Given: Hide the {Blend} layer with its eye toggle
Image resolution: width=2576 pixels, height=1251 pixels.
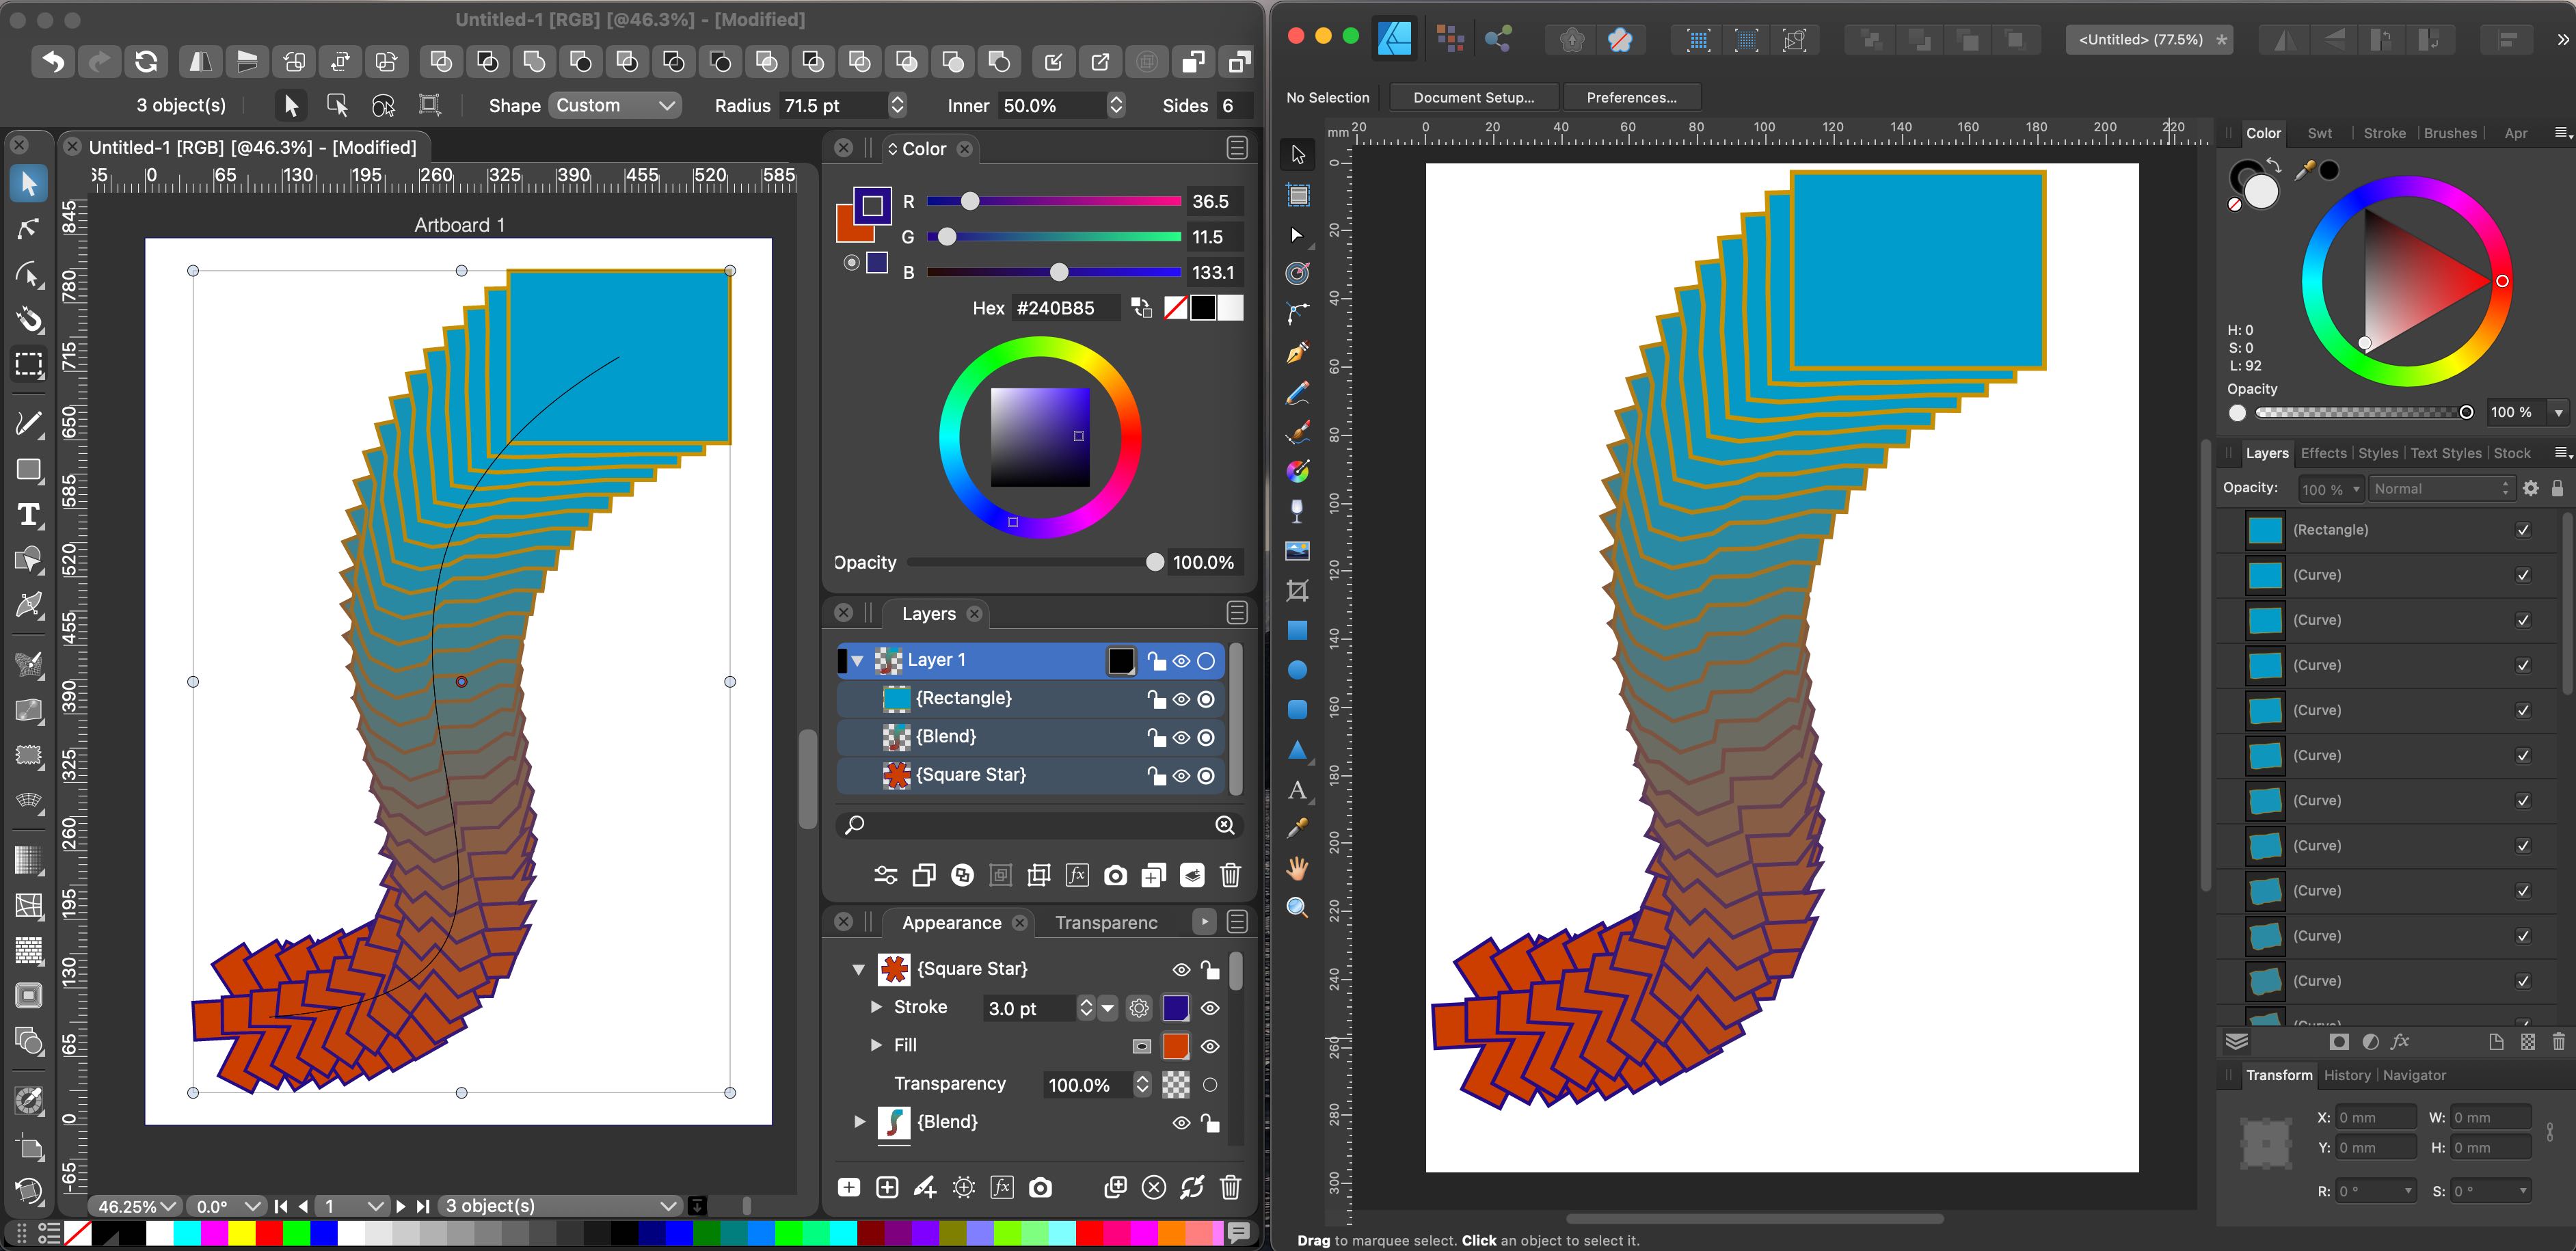Looking at the screenshot, I should click(1181, 737).
